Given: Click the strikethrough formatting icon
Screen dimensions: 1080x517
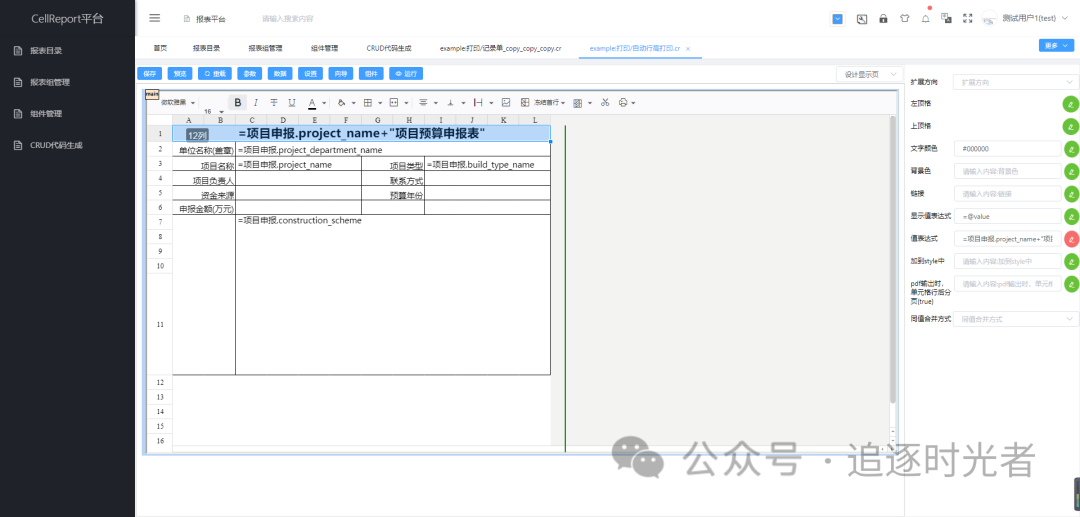Looking at the screenshot, I should 274,102.
